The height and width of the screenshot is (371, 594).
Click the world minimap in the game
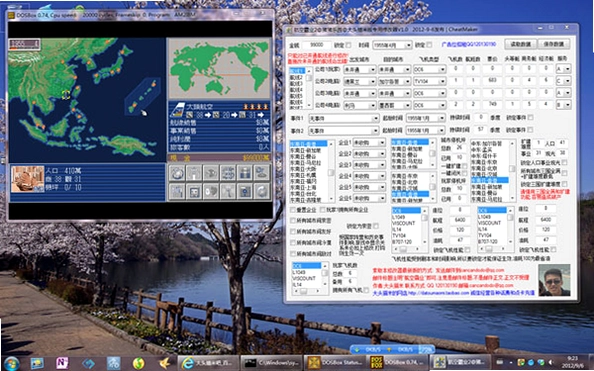point(219,68)
